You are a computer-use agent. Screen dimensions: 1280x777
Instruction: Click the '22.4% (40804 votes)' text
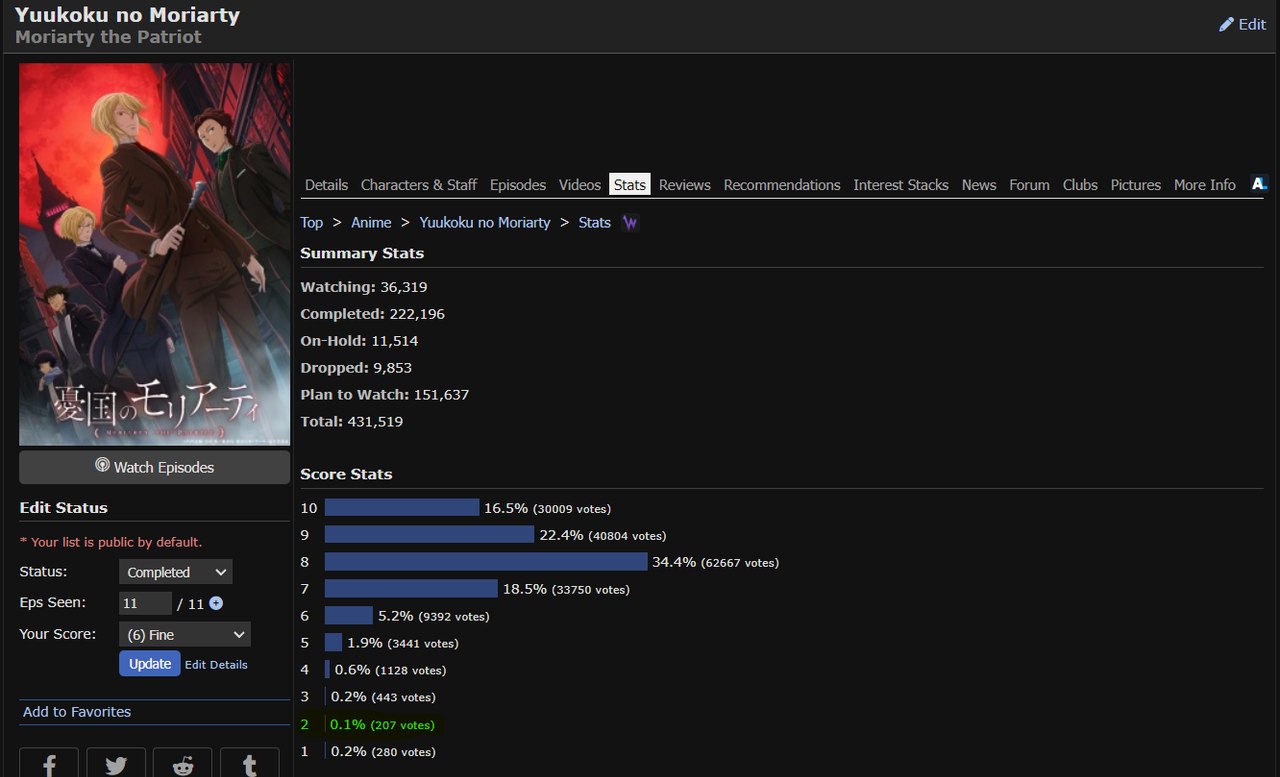(x=603, y=535)
